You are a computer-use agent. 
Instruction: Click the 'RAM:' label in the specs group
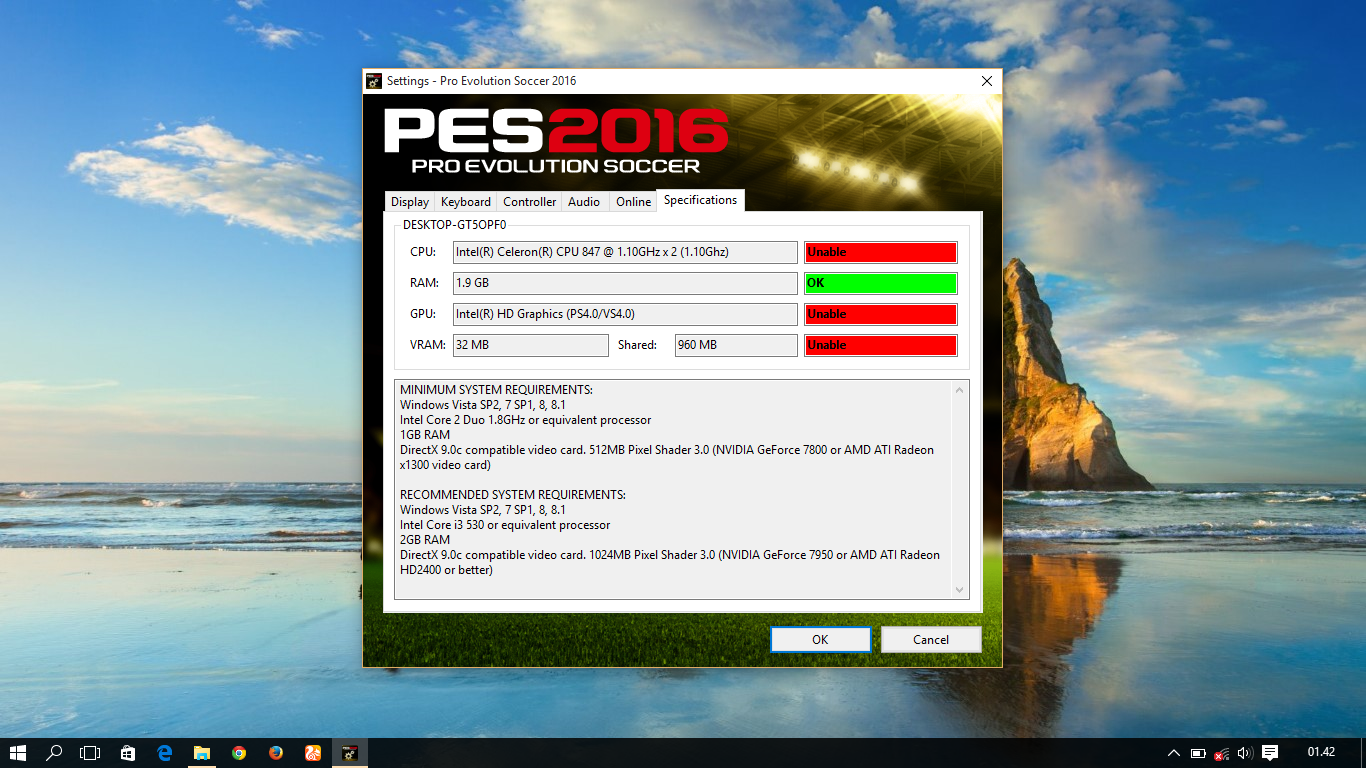coord(424,283)
